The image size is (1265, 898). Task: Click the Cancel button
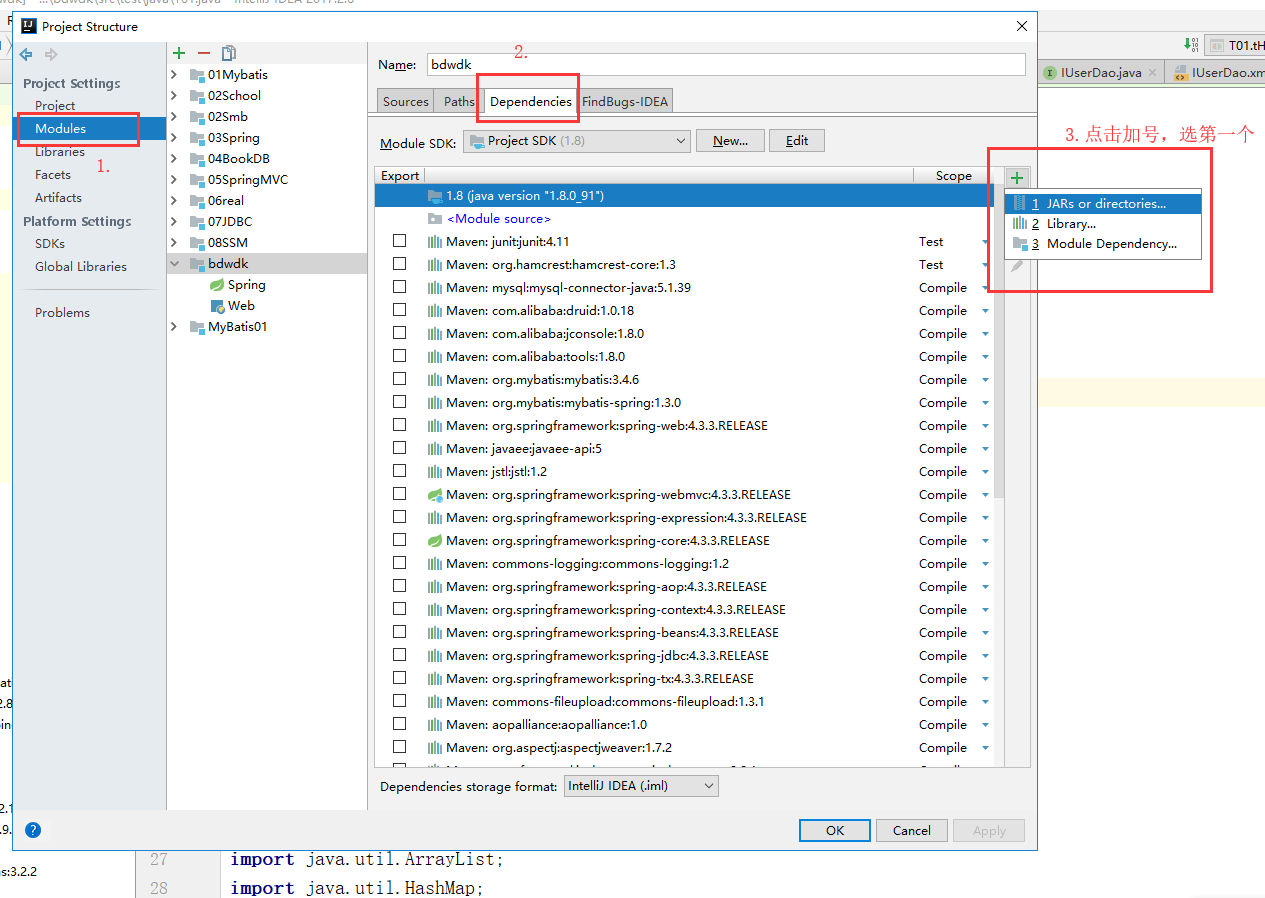(x=911, y=830)
